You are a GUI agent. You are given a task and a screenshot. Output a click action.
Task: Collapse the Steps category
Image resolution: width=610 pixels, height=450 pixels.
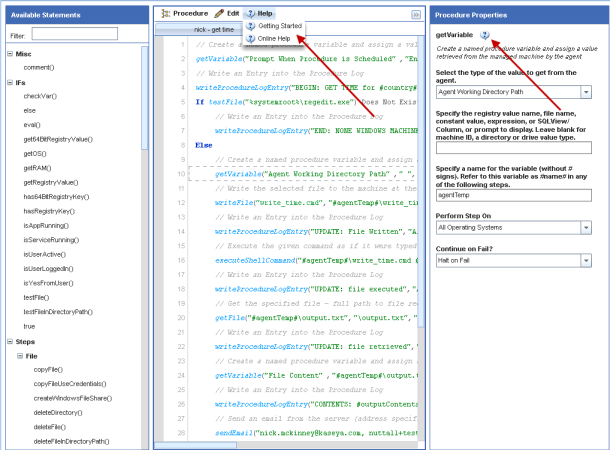[x=10, y=341]
